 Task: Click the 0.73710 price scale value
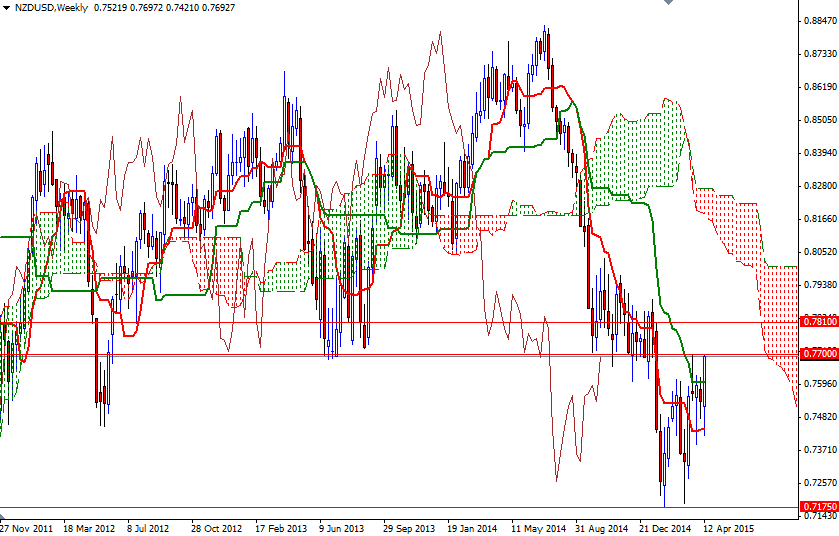[x=820, y=450]
